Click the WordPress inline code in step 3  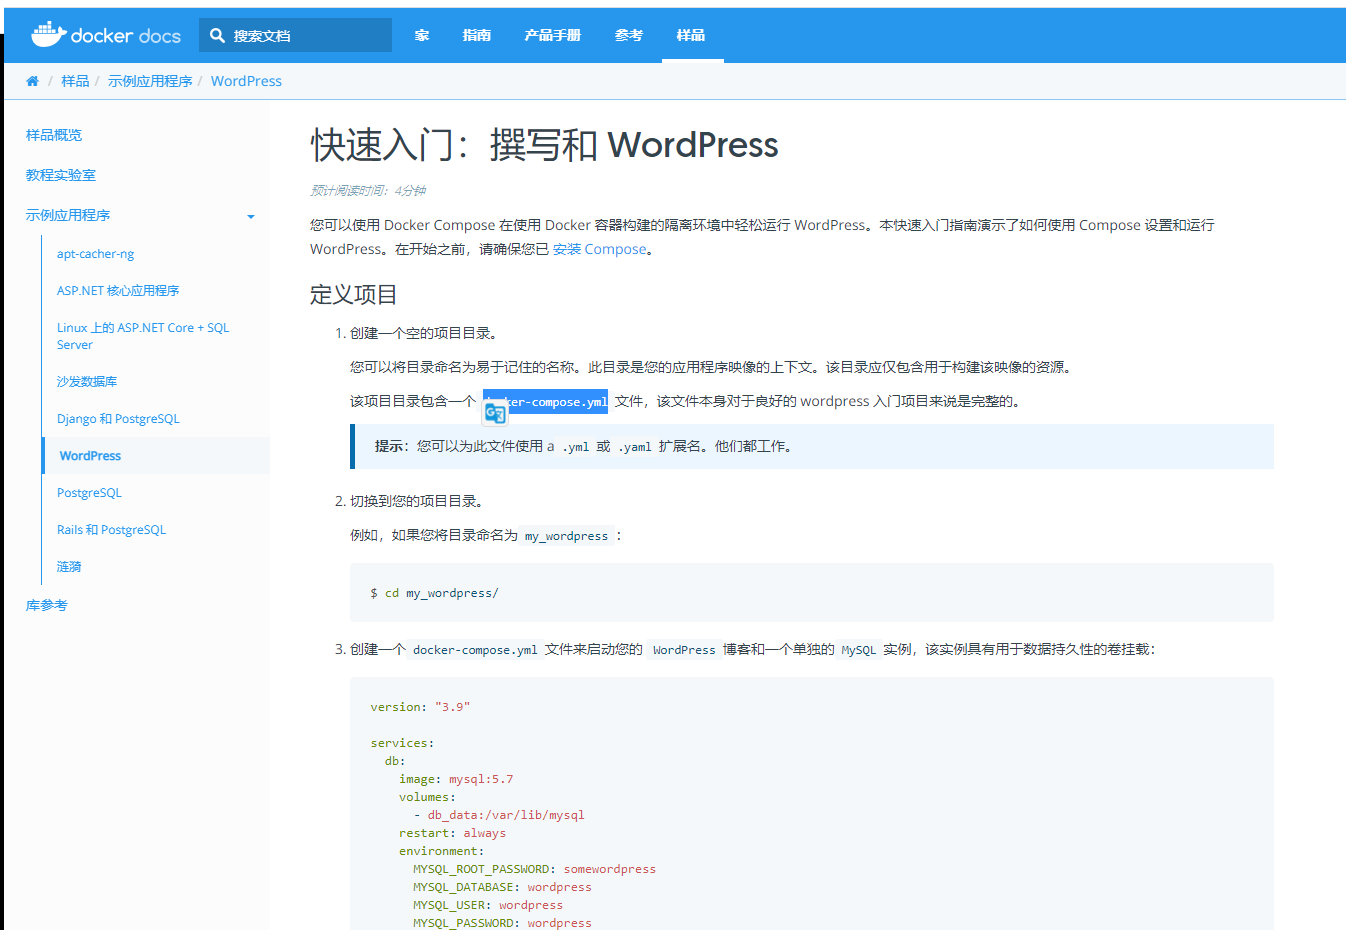click(684, 650)
